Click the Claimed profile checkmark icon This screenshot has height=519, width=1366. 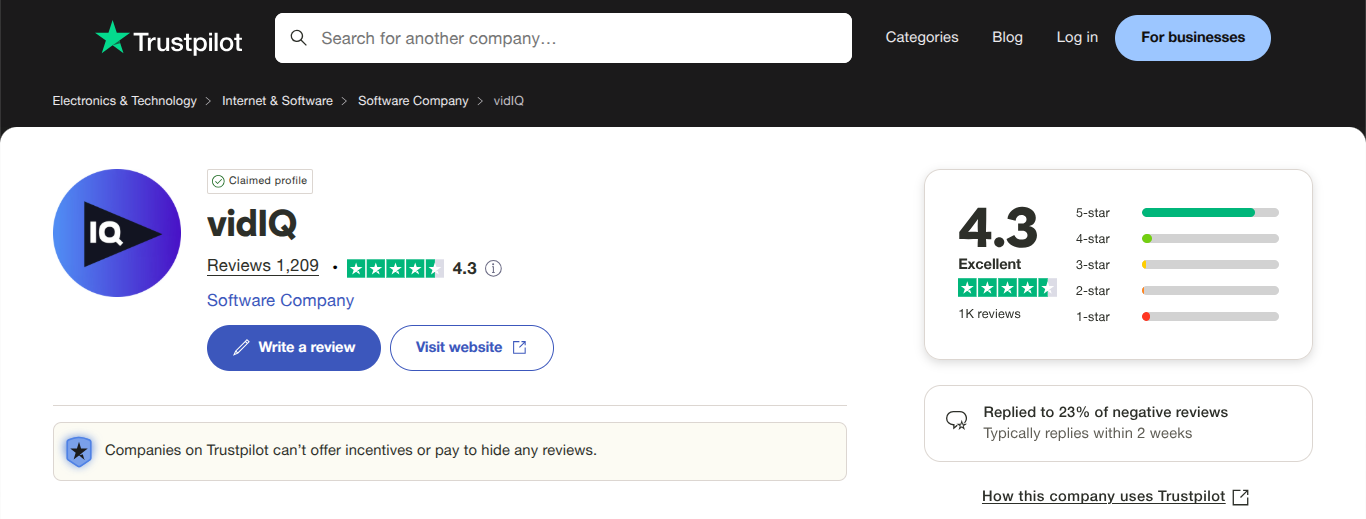[x=218, y=181]
